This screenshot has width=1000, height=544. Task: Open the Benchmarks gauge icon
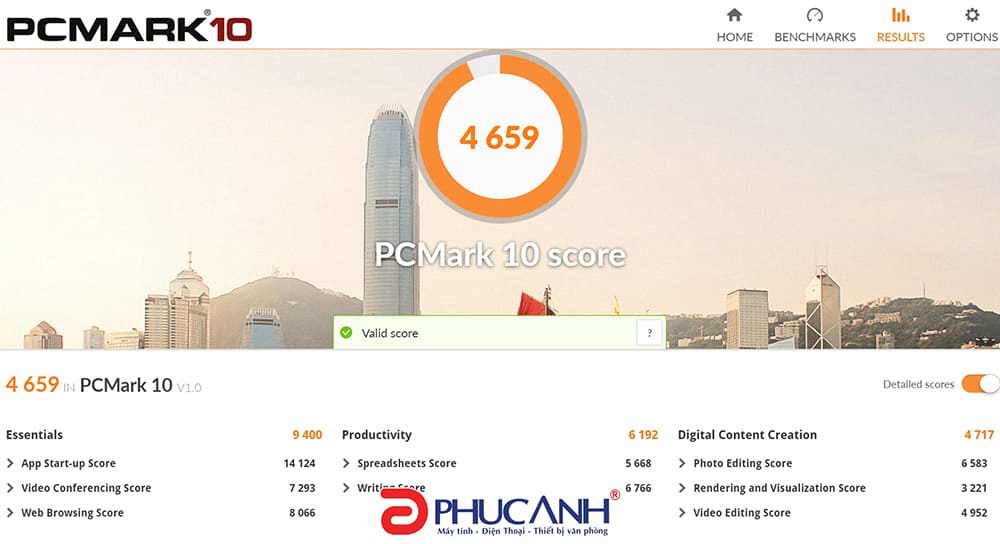[815, 15]
